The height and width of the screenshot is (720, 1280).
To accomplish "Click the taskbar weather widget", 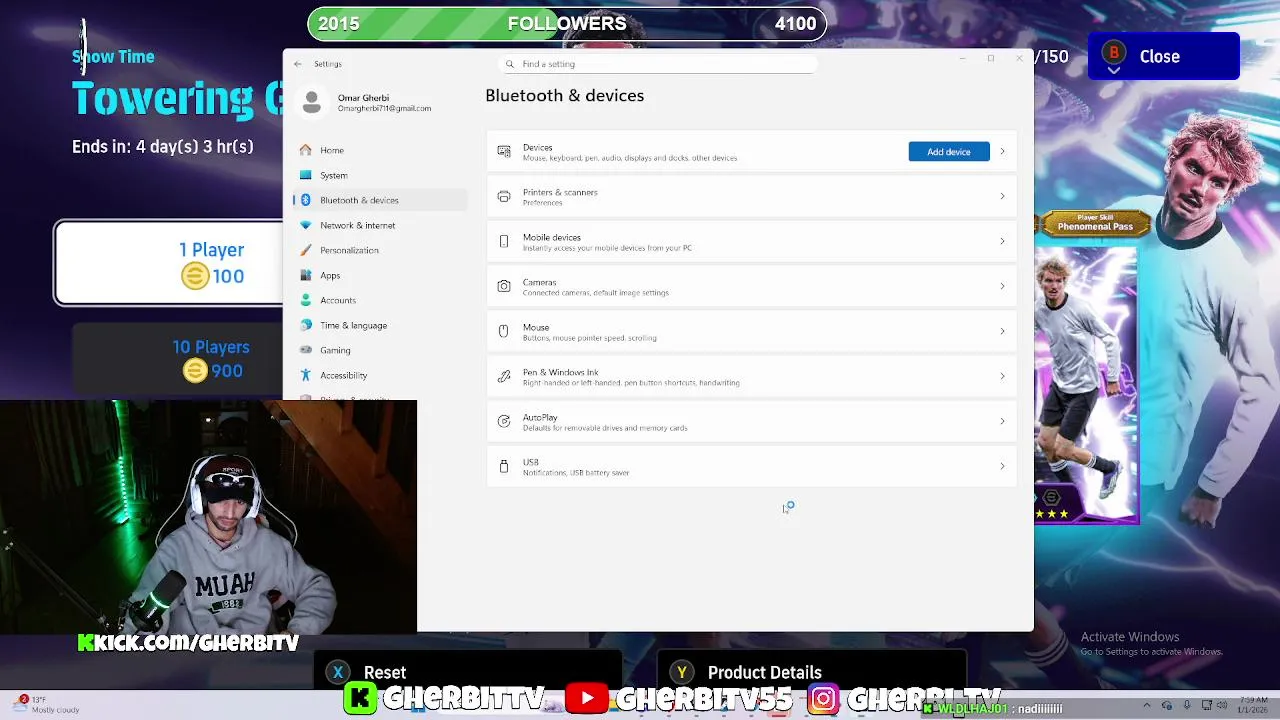I will pos(48,705).
